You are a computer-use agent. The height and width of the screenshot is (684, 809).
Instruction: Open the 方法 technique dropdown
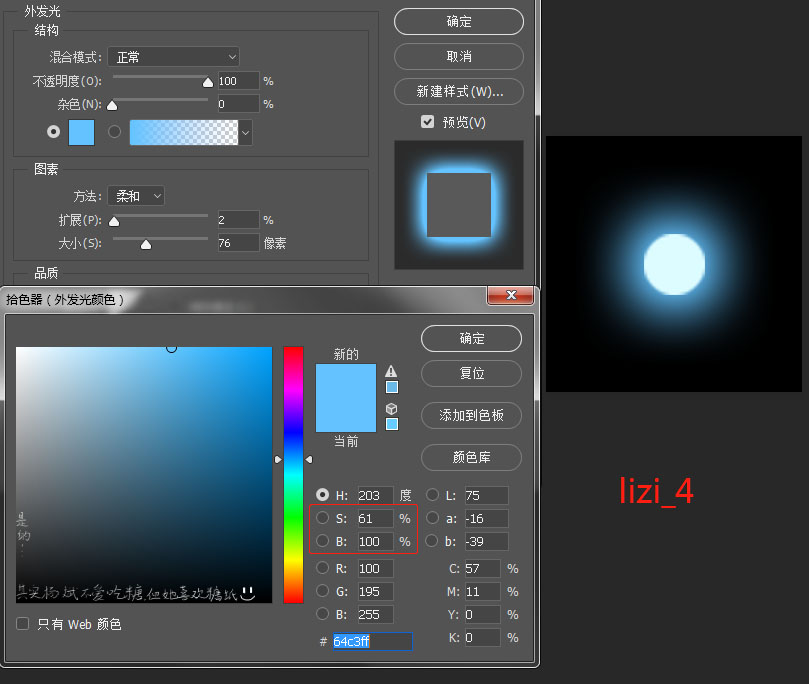tap(137, 196)
